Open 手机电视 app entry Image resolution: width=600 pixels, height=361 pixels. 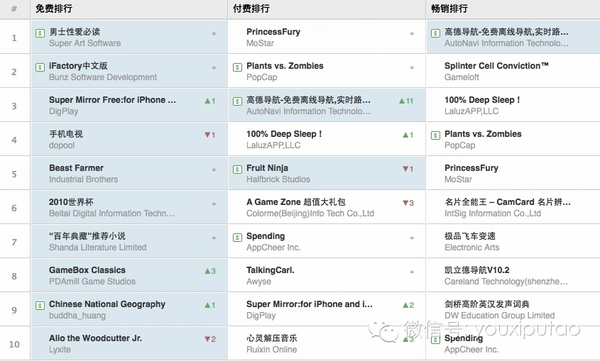click(66, 134)
